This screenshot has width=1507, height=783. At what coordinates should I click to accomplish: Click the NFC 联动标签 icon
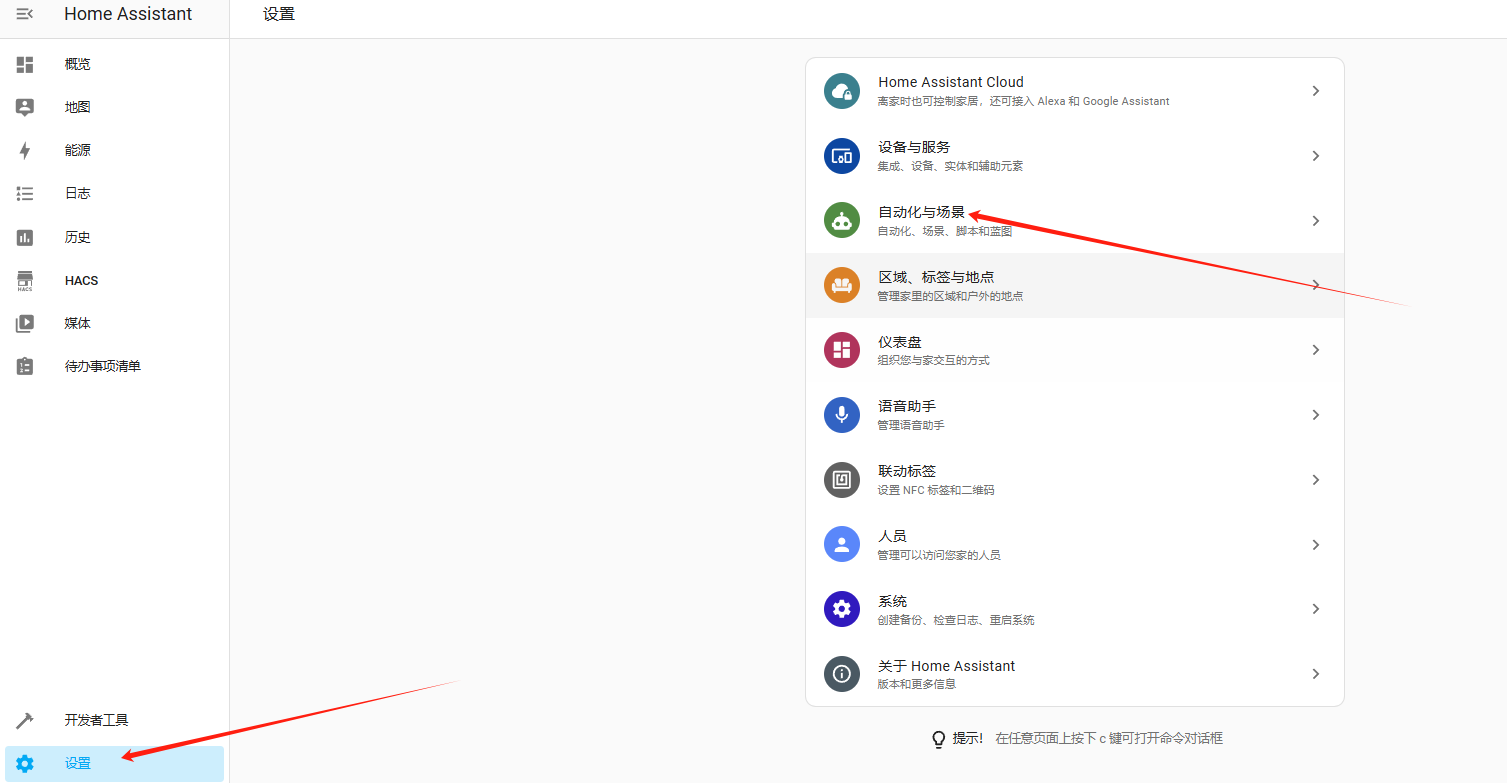841,480
